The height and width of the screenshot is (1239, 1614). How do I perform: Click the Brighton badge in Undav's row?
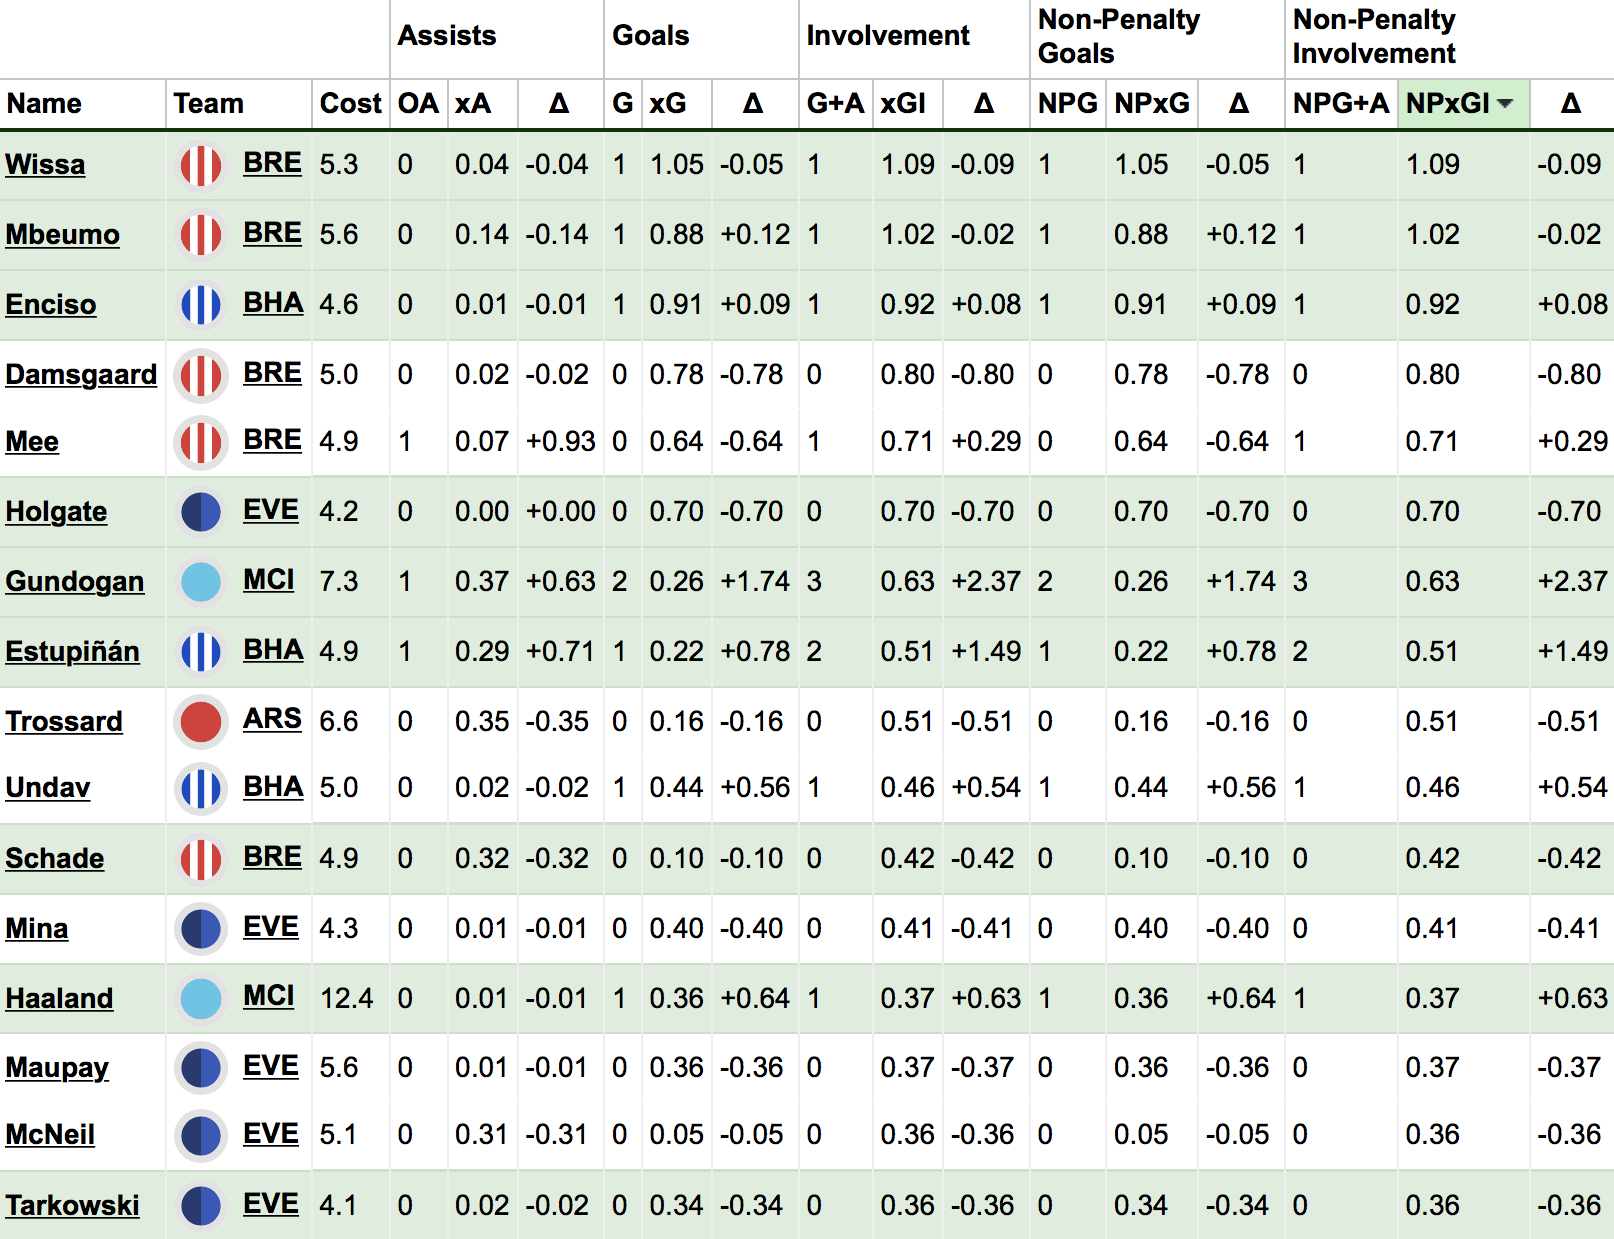[201, 788]
